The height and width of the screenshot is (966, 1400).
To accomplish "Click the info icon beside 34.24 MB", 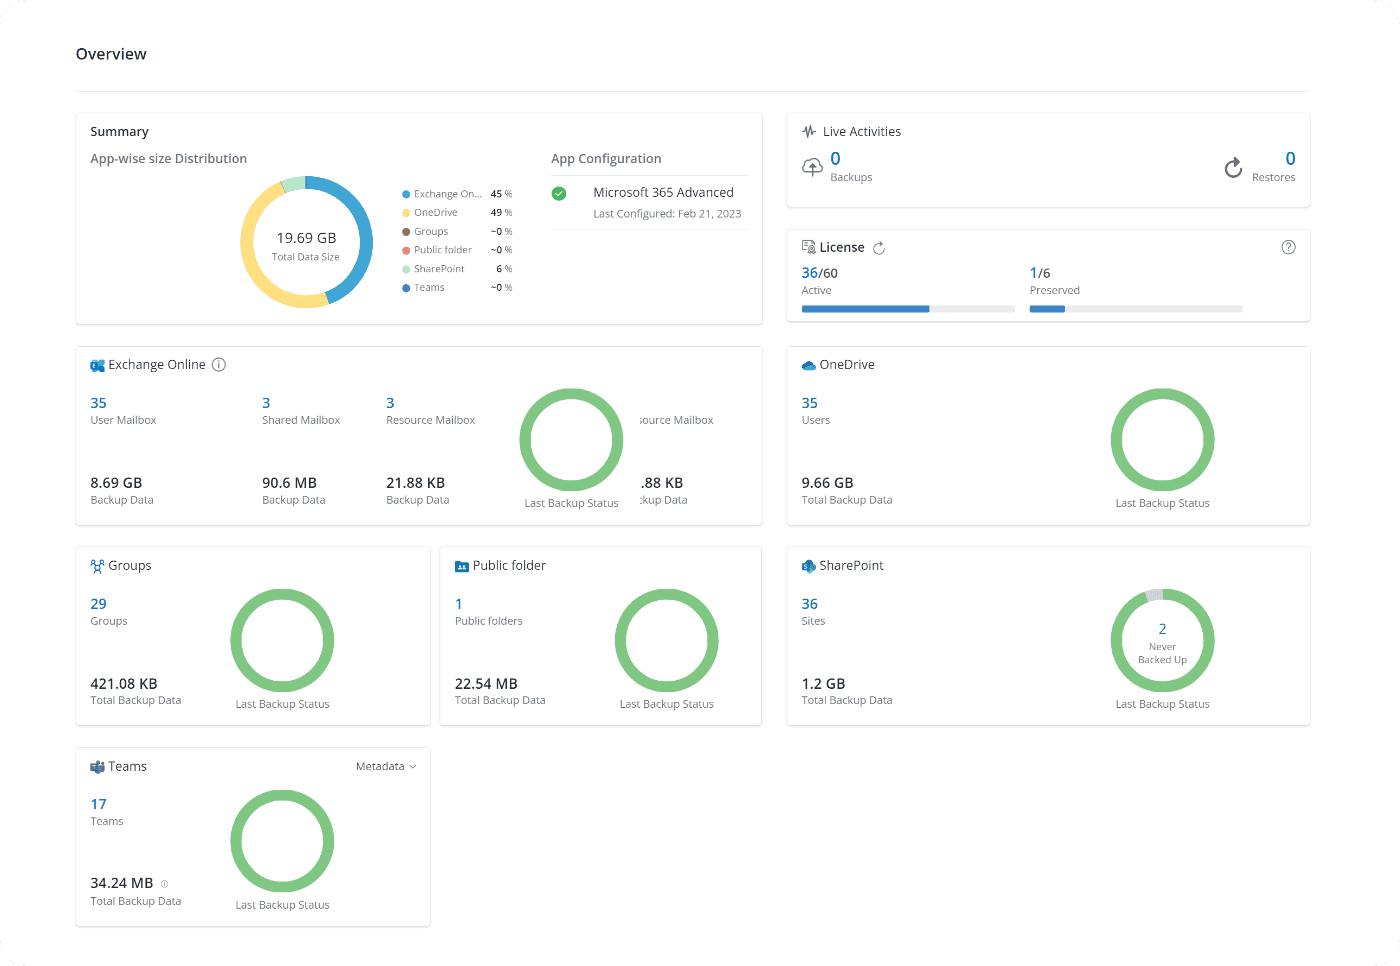I will 165,884.
